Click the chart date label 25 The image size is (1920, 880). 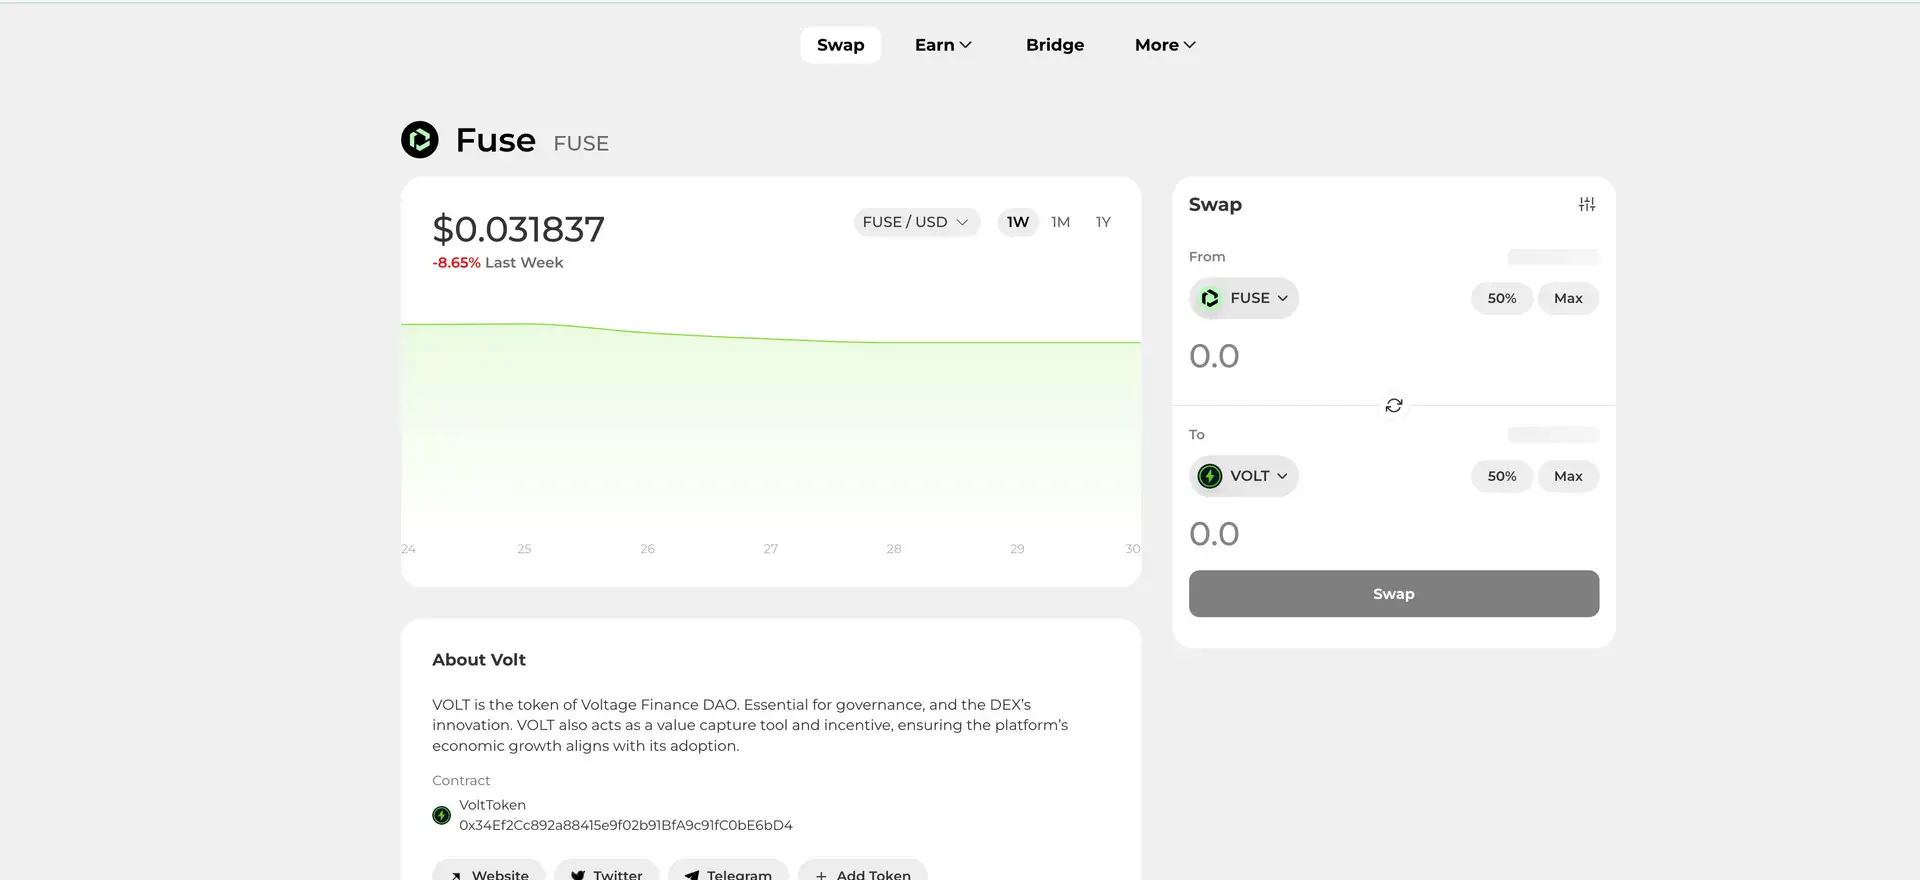524,549
